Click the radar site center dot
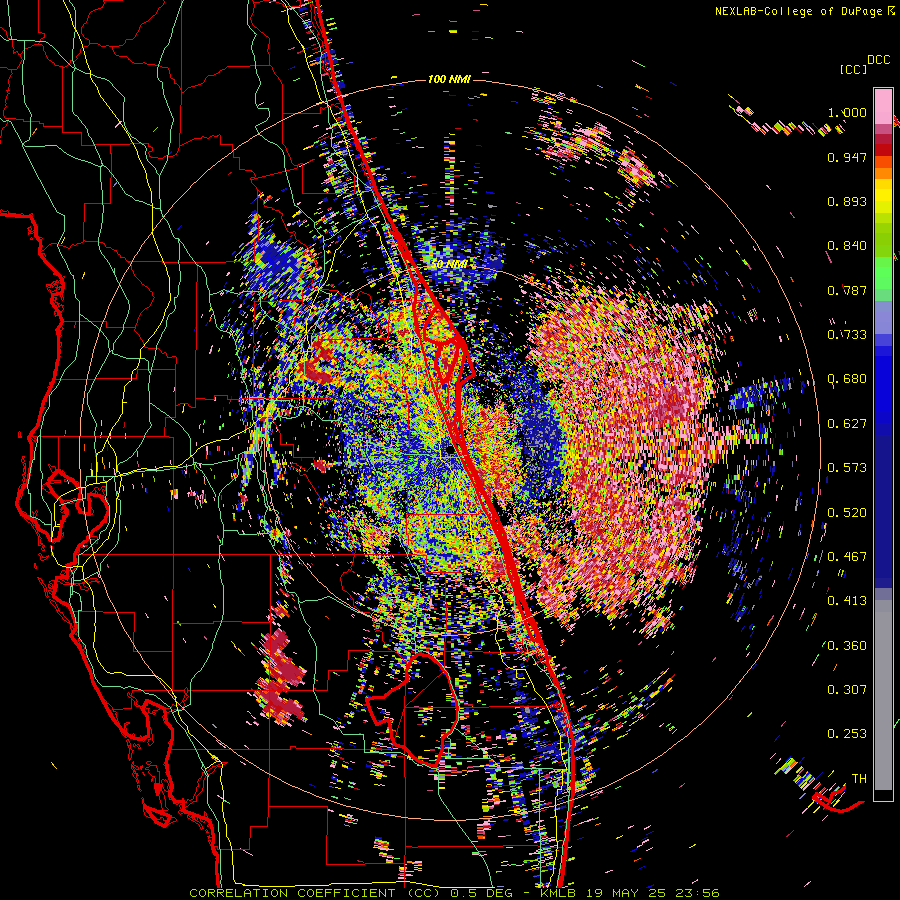The height and width of the screenshot is (900, 900). (x=449, y=449)
